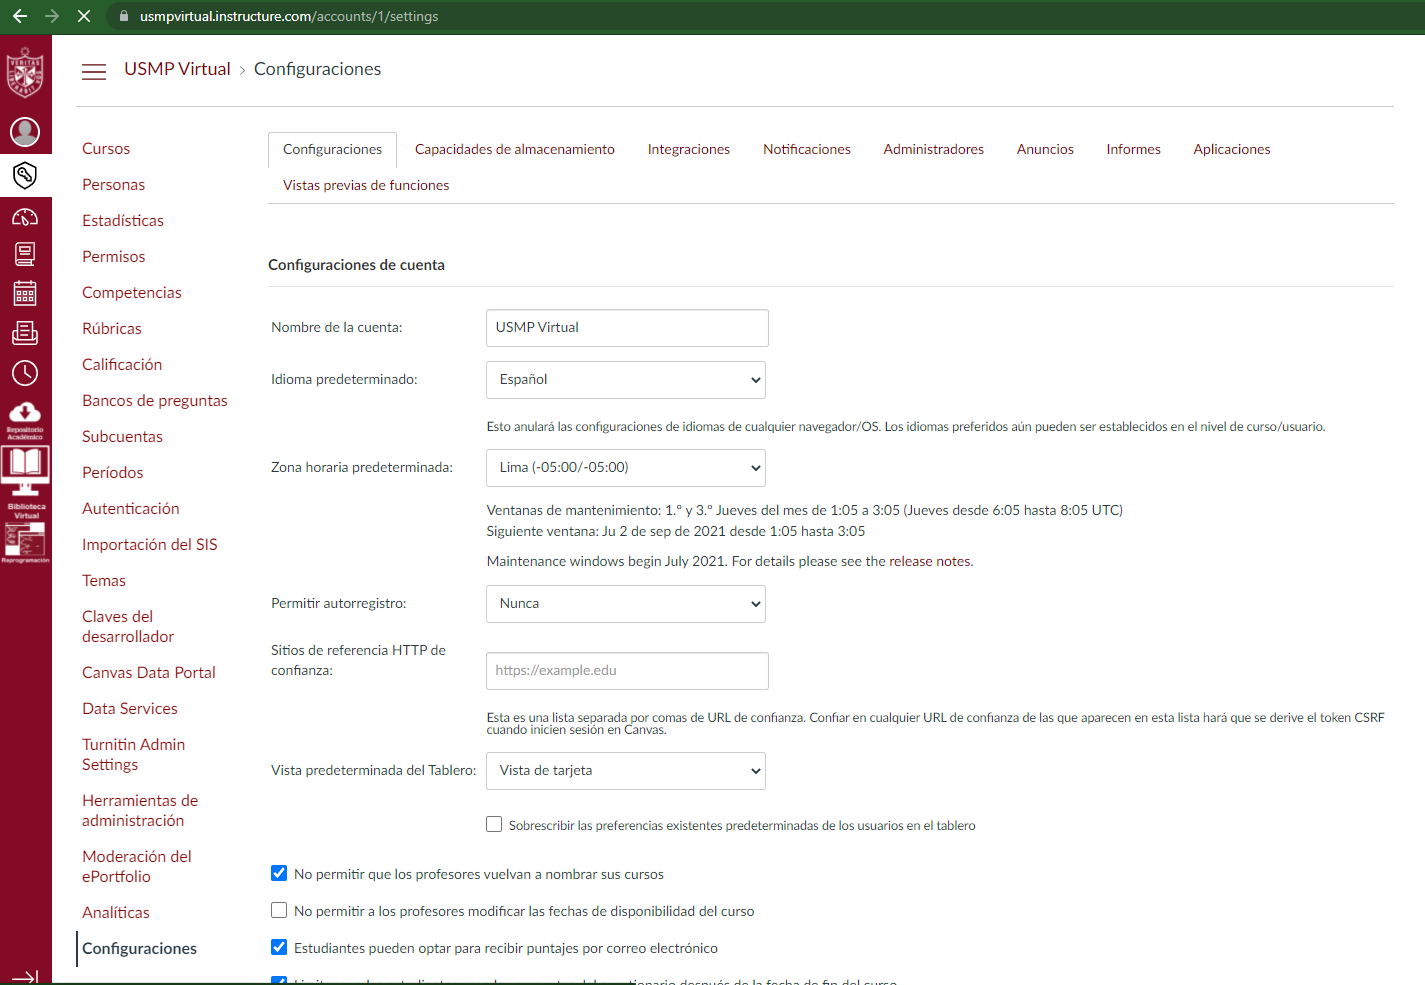Open Importación del SIS link

(150, 545)
